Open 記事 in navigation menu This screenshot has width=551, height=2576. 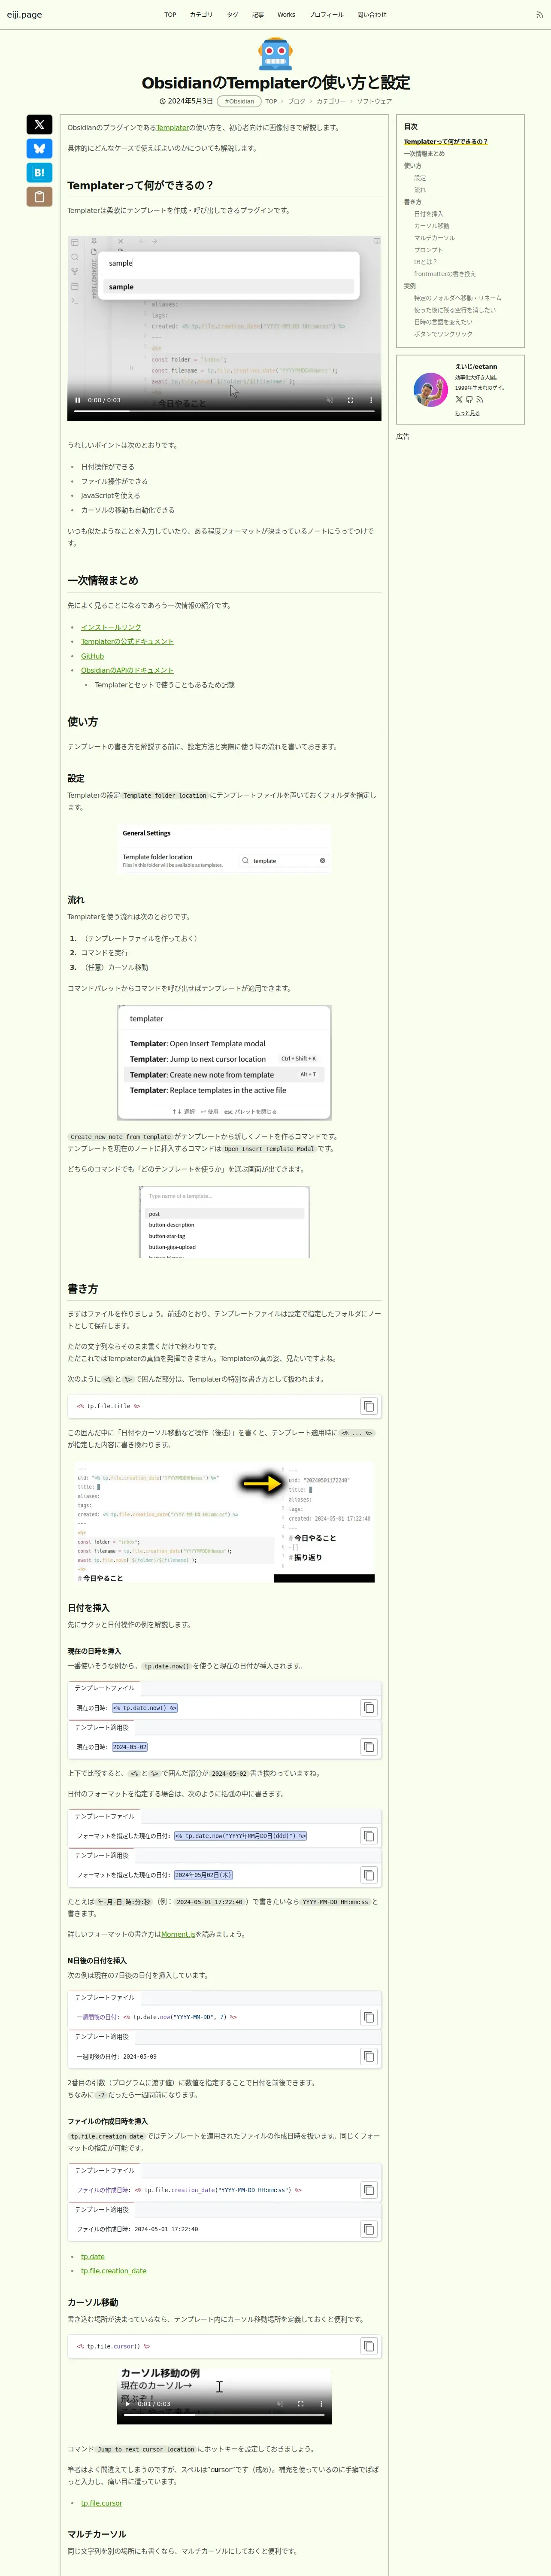coord(258,15)
